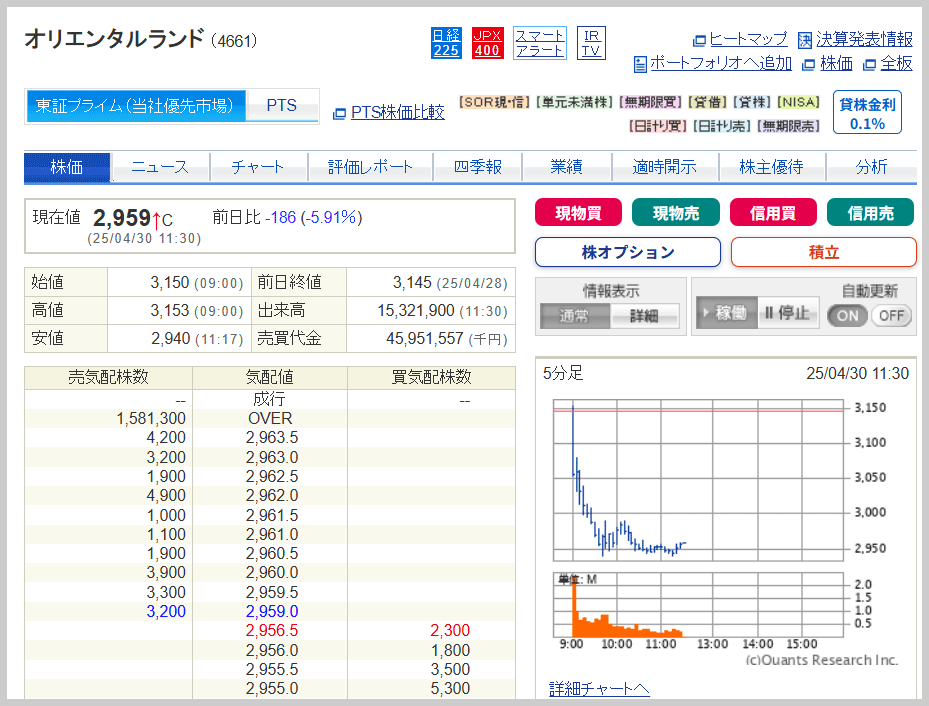This screenshot has width=929, height=706.
Task: Open the 四季報 tab
Action: (478, 167)
